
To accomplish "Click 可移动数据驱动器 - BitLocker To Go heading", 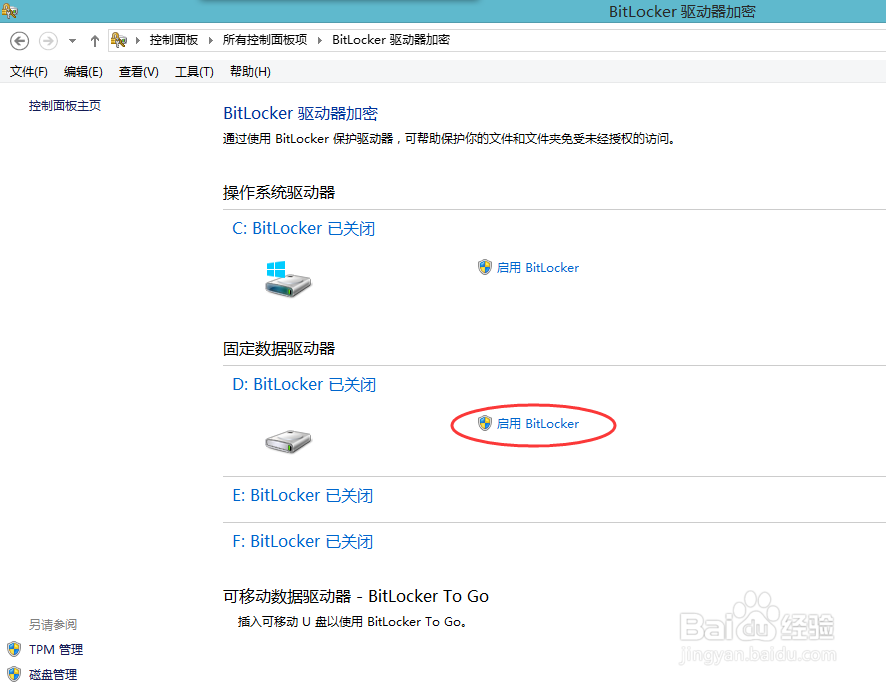I will (x=356, y=596).
